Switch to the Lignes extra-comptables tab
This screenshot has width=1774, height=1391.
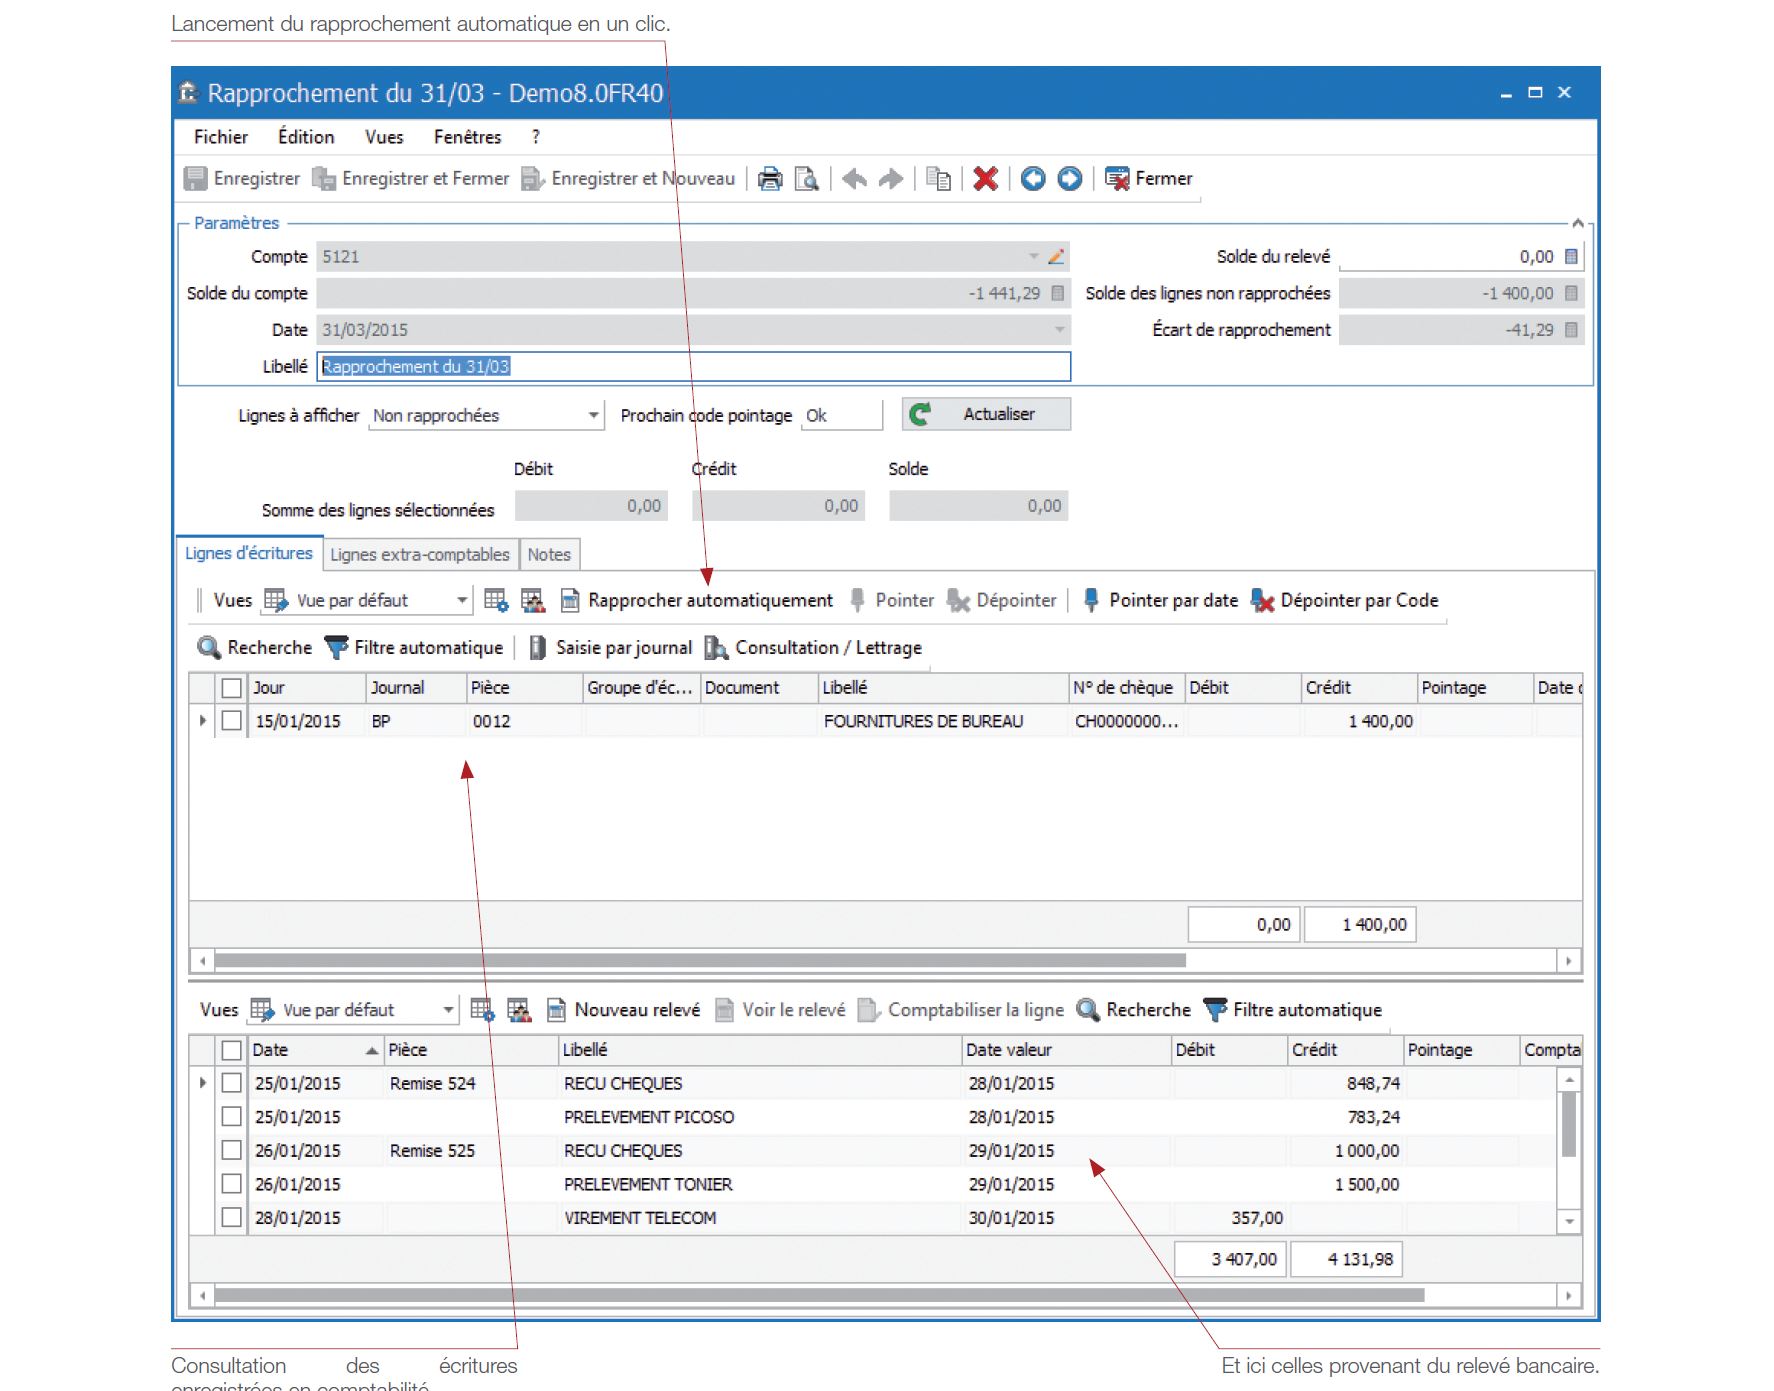(419, 554)
